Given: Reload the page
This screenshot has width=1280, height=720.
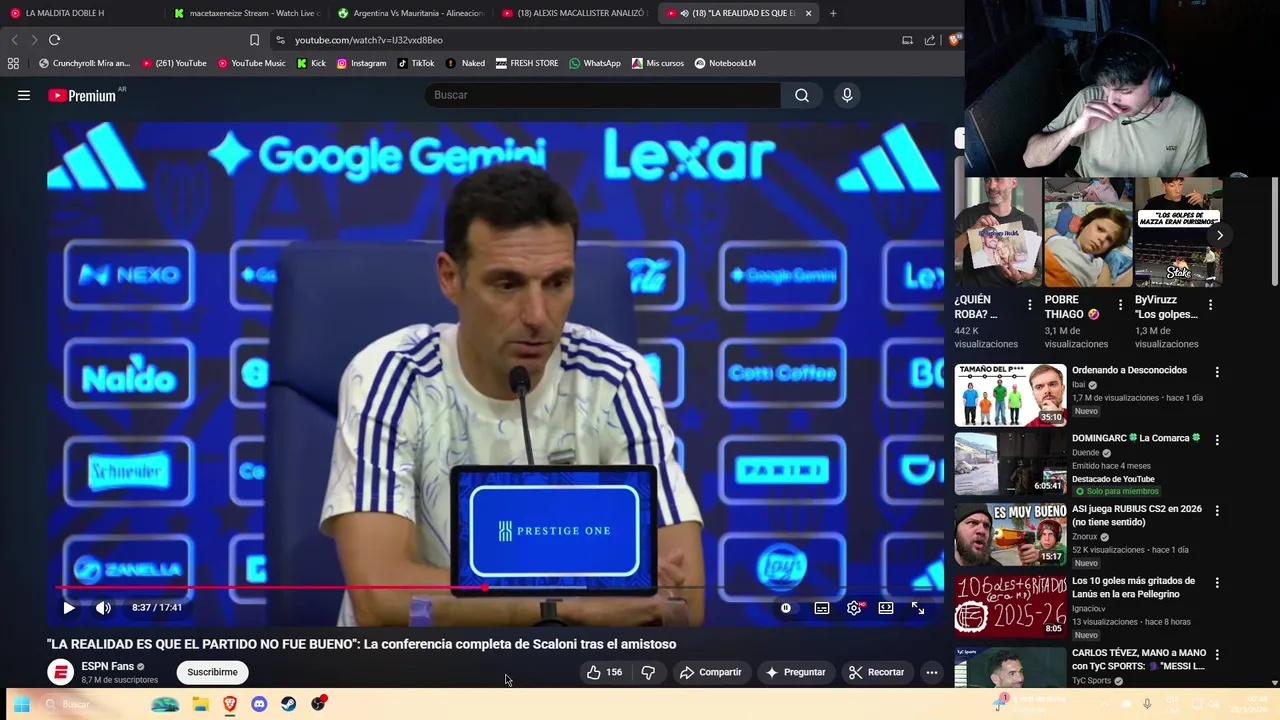Looking at the screenshot, I should [54, 40].
